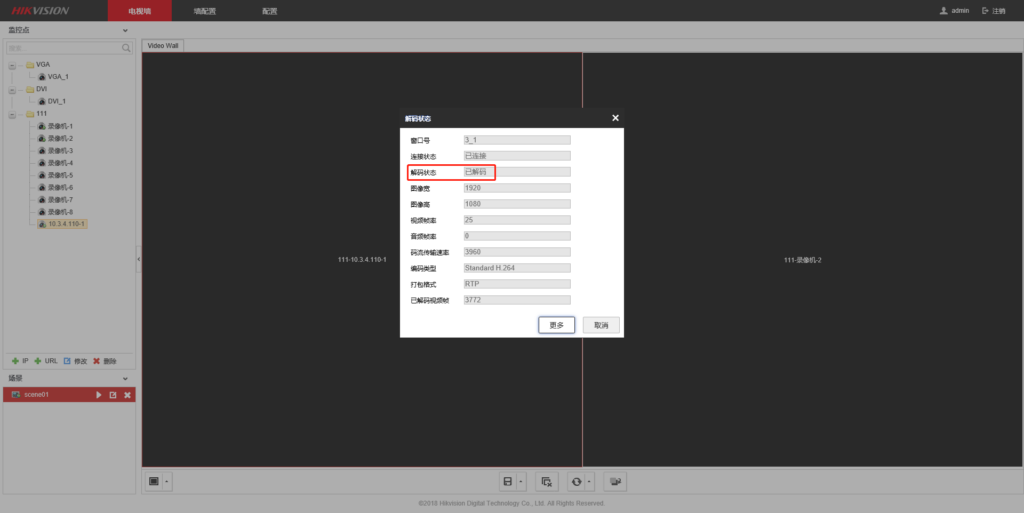
Task: Collapse the DVI tree folder
Action: [x=14, y=89]
